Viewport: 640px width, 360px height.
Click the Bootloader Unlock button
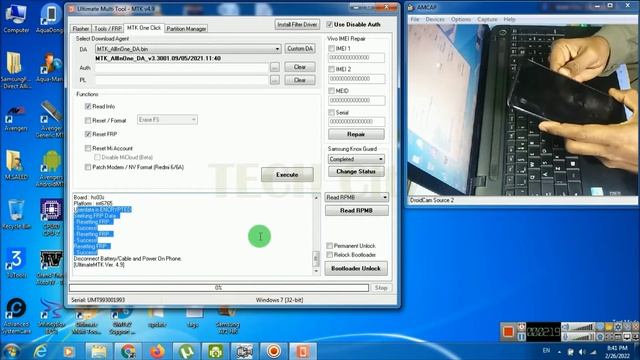pyautogui.click(x=356, y=268)
